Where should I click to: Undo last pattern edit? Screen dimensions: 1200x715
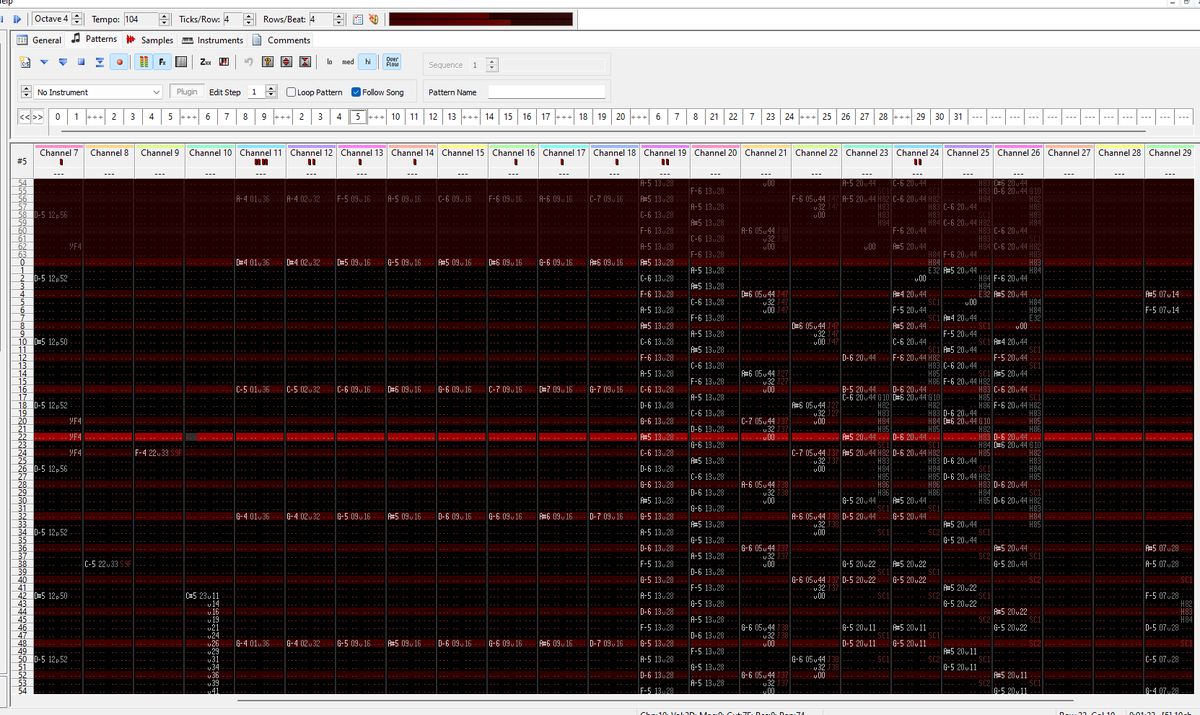(249, 62)
